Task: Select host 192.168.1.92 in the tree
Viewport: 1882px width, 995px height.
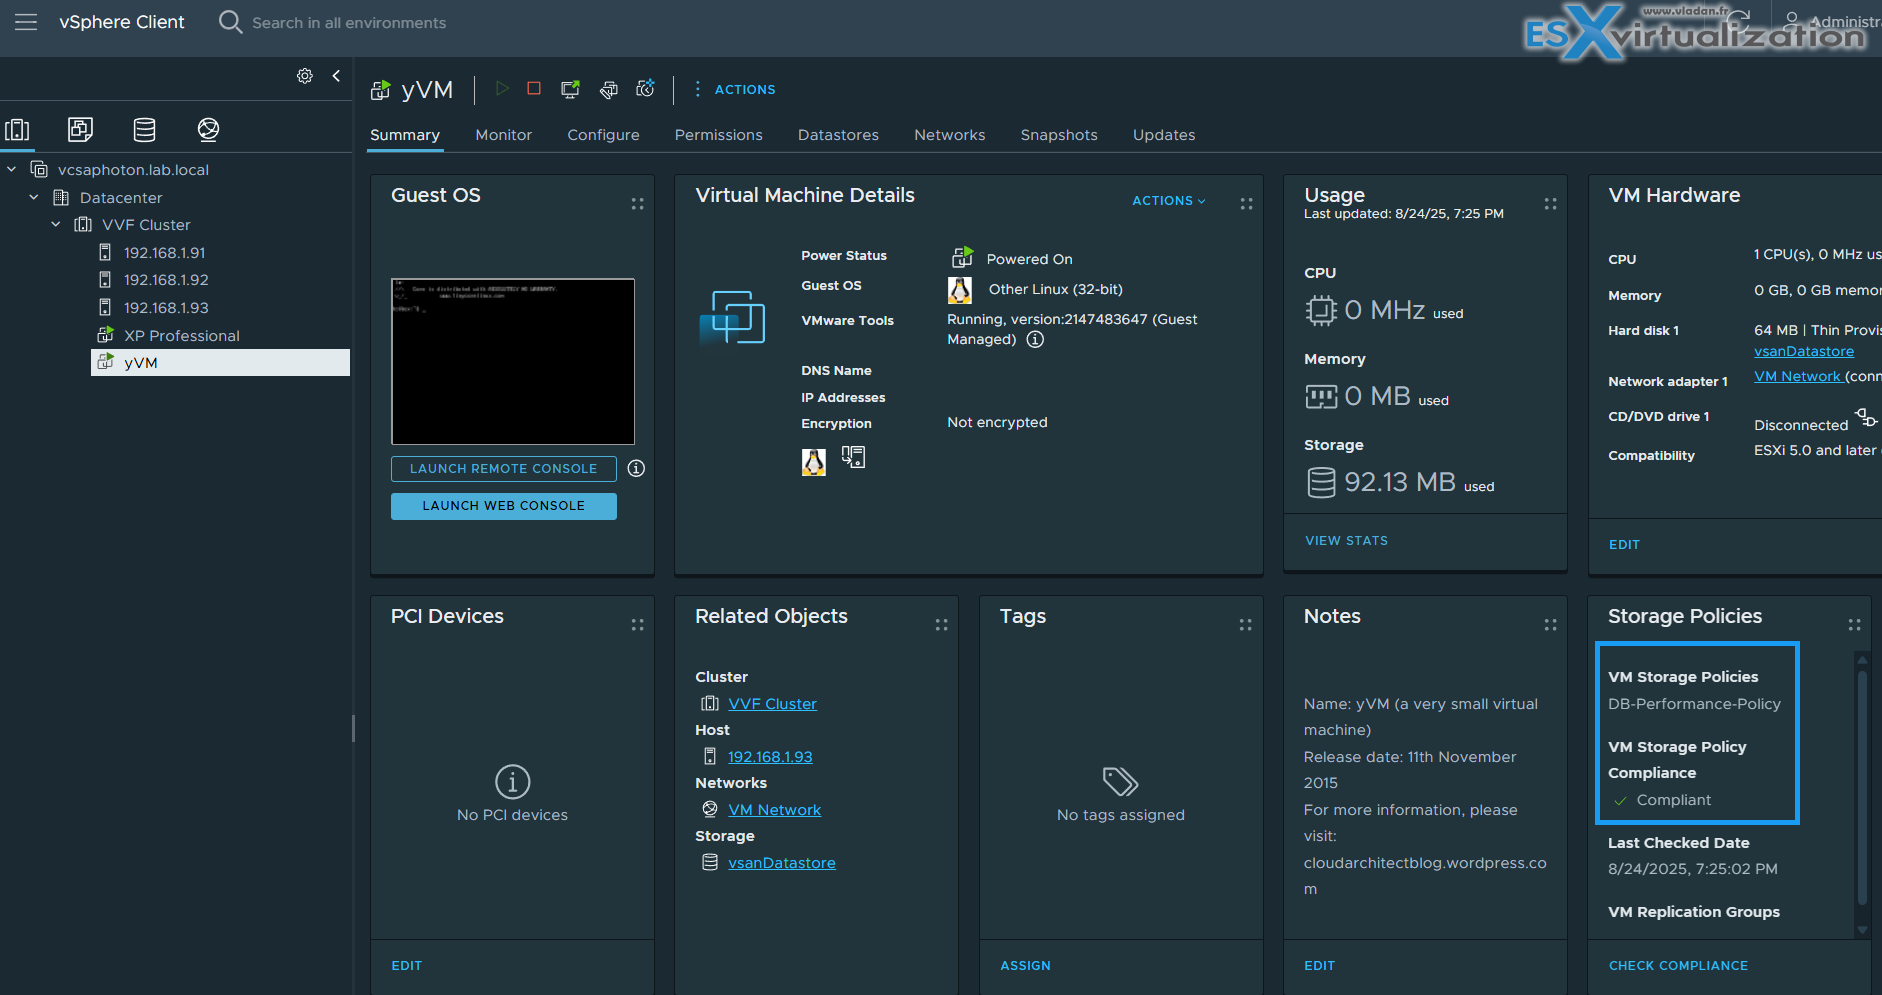Action: click(x=166, y=280)
